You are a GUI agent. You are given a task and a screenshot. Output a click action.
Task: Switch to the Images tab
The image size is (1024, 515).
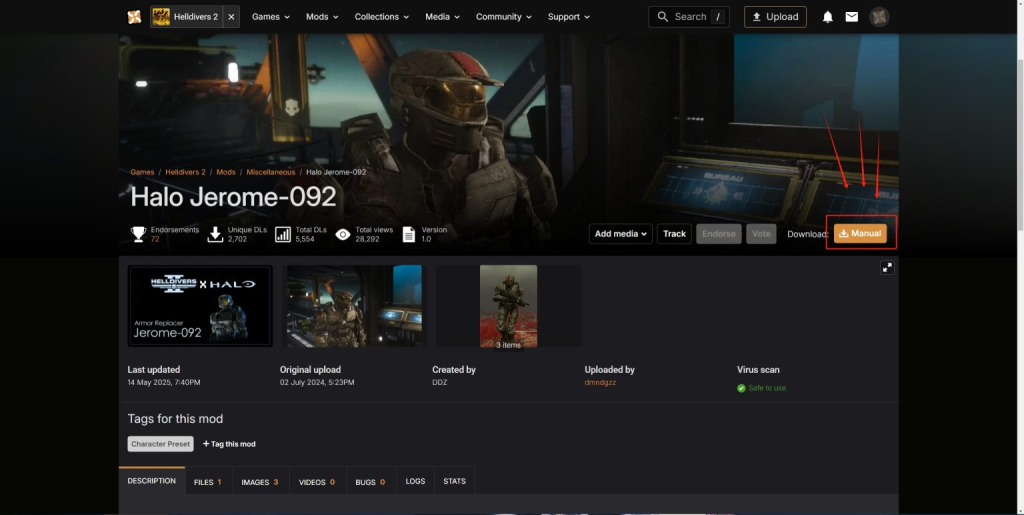point(260,482)
